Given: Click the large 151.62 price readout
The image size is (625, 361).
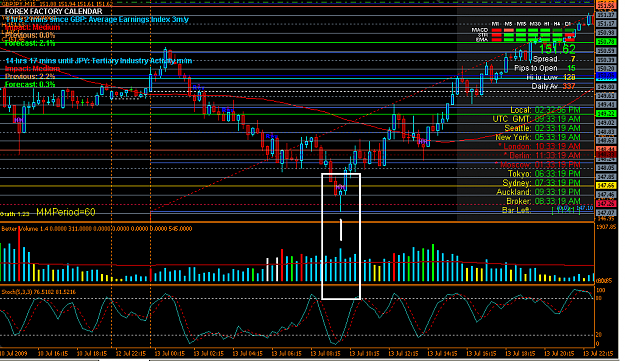Looking at the screenshot, I should pyautogui.click(x=557, y=49).
